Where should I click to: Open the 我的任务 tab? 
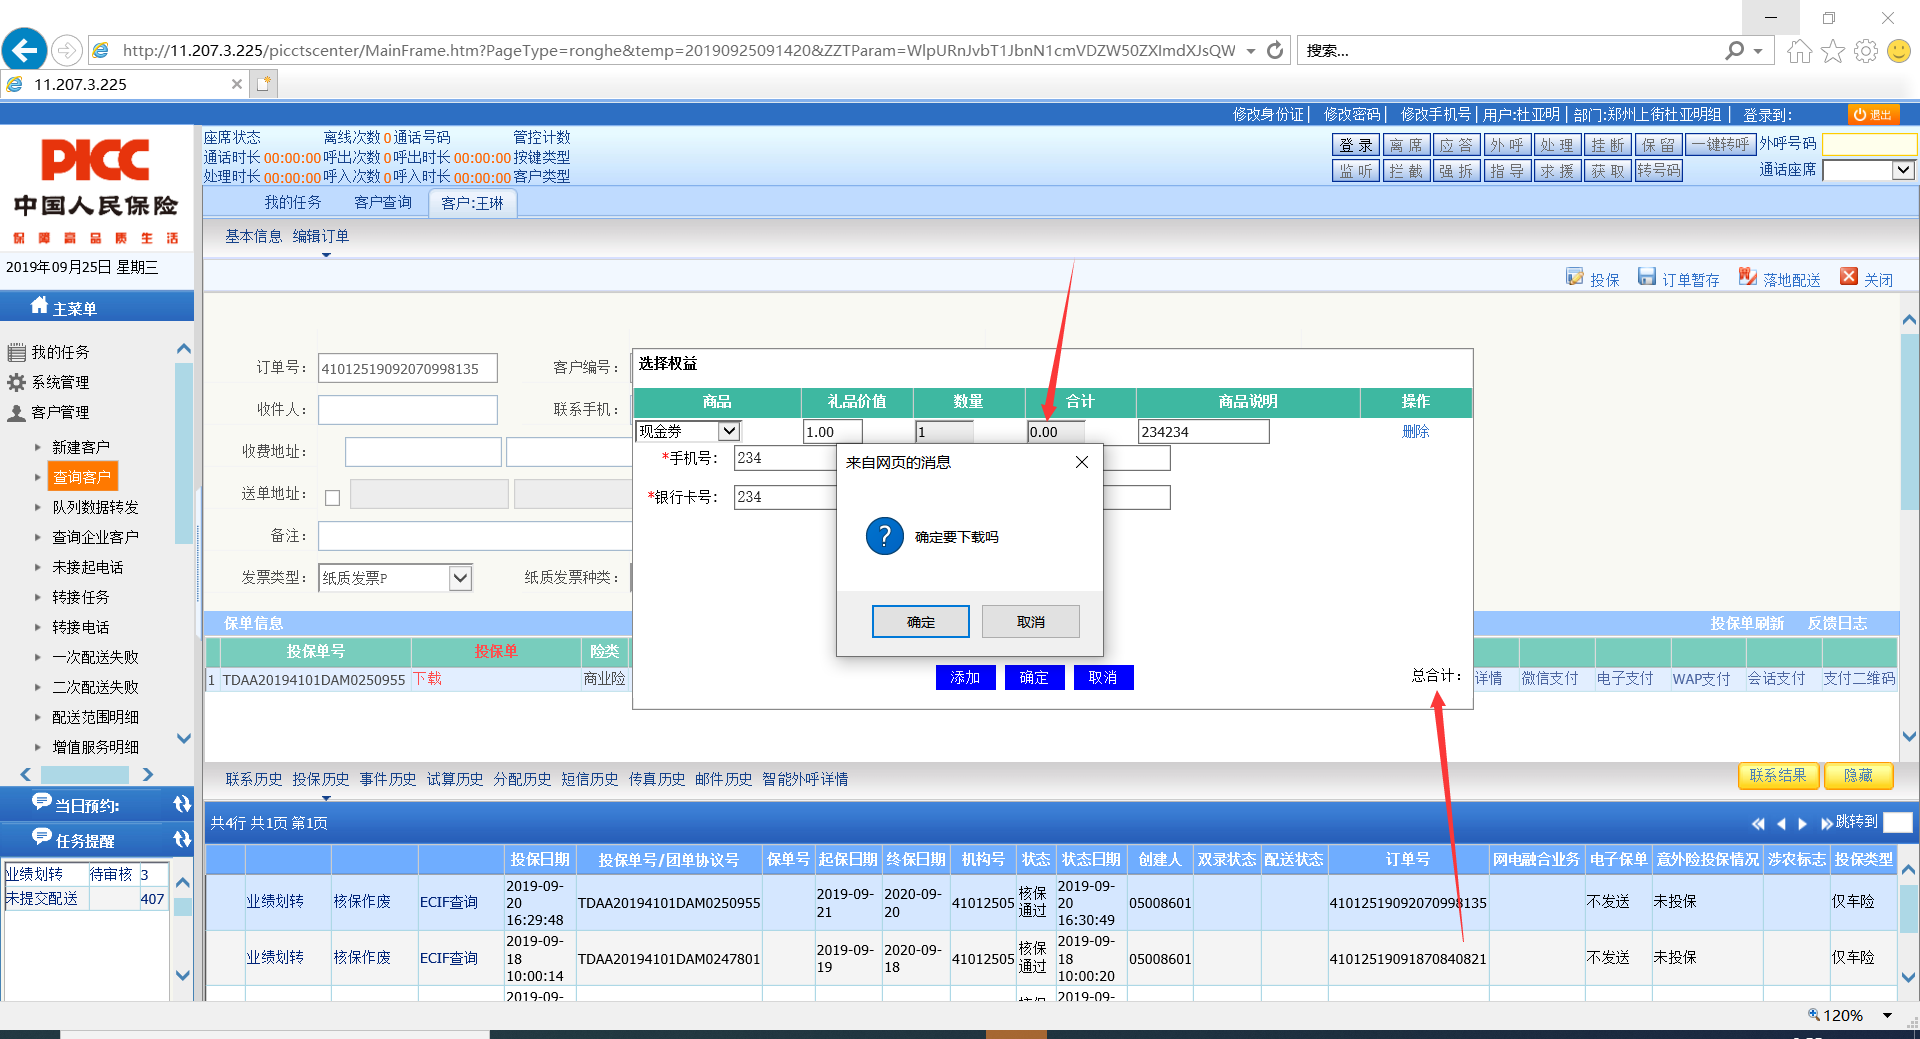(293, 203)
